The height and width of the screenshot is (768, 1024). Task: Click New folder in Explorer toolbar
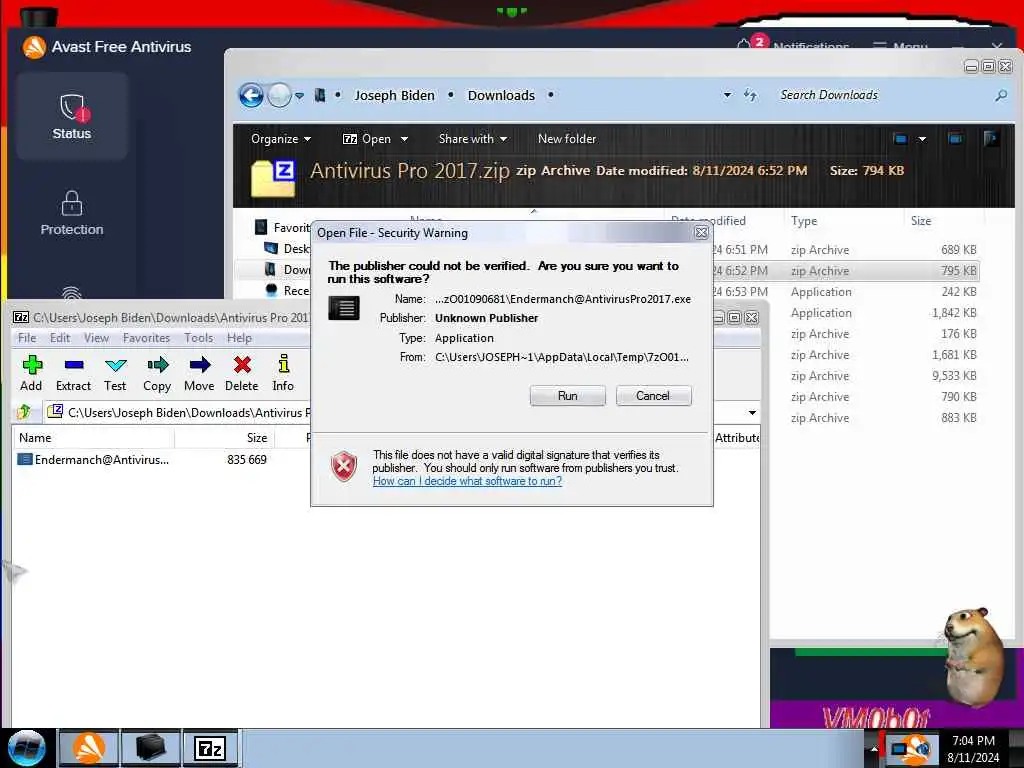coord(567,138)
